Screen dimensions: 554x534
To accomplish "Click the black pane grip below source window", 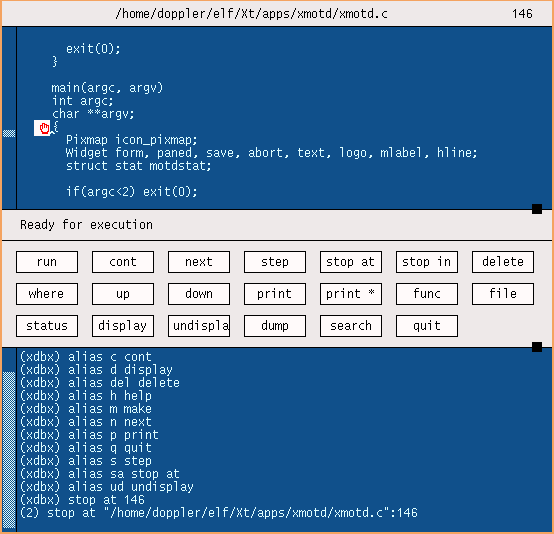I will pos(537,209).
